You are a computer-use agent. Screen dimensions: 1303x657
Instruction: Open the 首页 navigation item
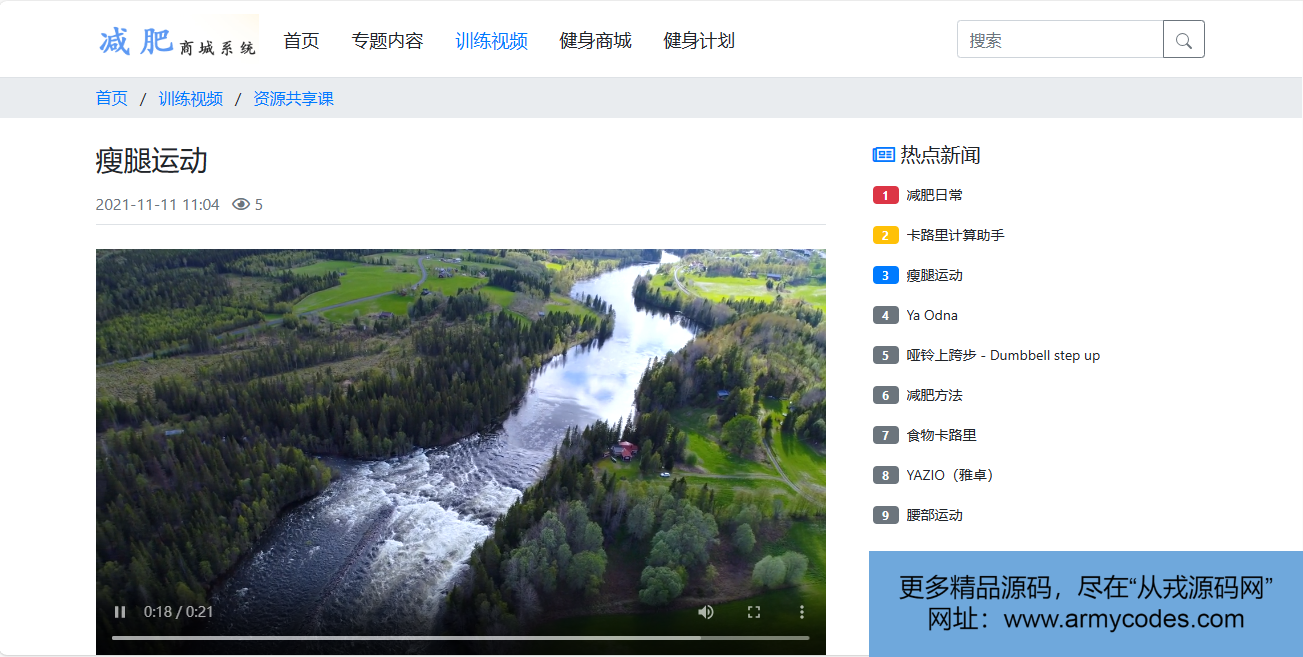tap(301, 41)
